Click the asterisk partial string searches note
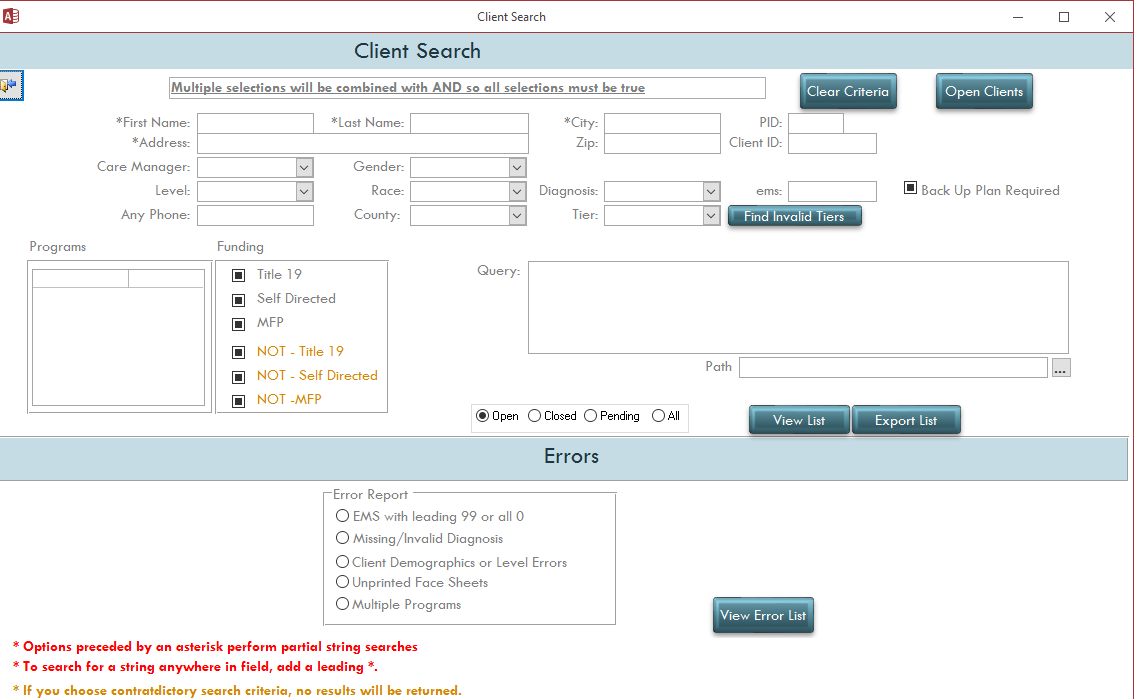 coord(216,647)
